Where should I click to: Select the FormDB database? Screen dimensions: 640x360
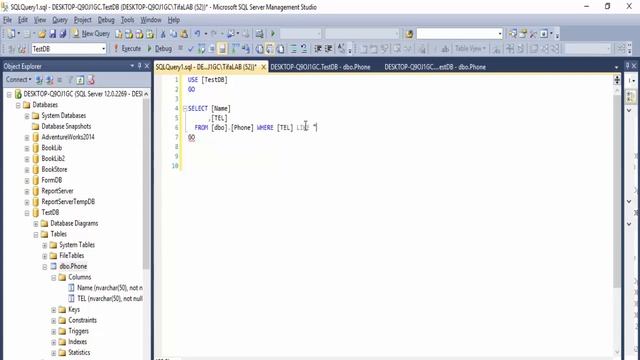51,180
